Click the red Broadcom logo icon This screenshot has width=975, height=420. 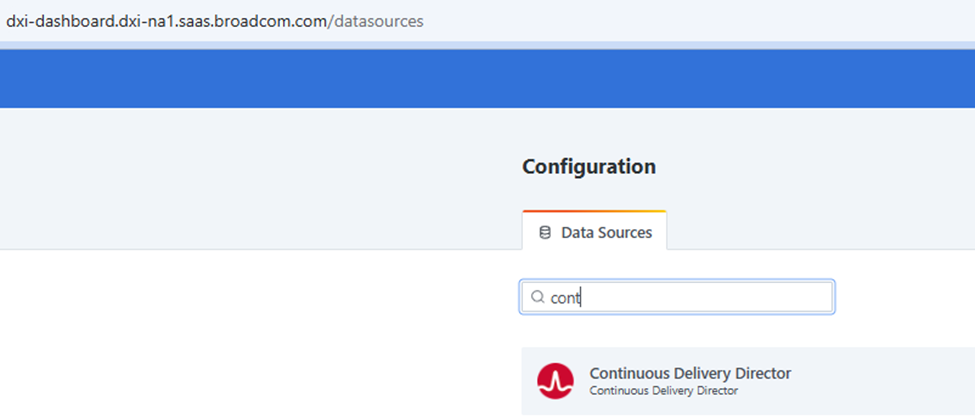(555, 381)
